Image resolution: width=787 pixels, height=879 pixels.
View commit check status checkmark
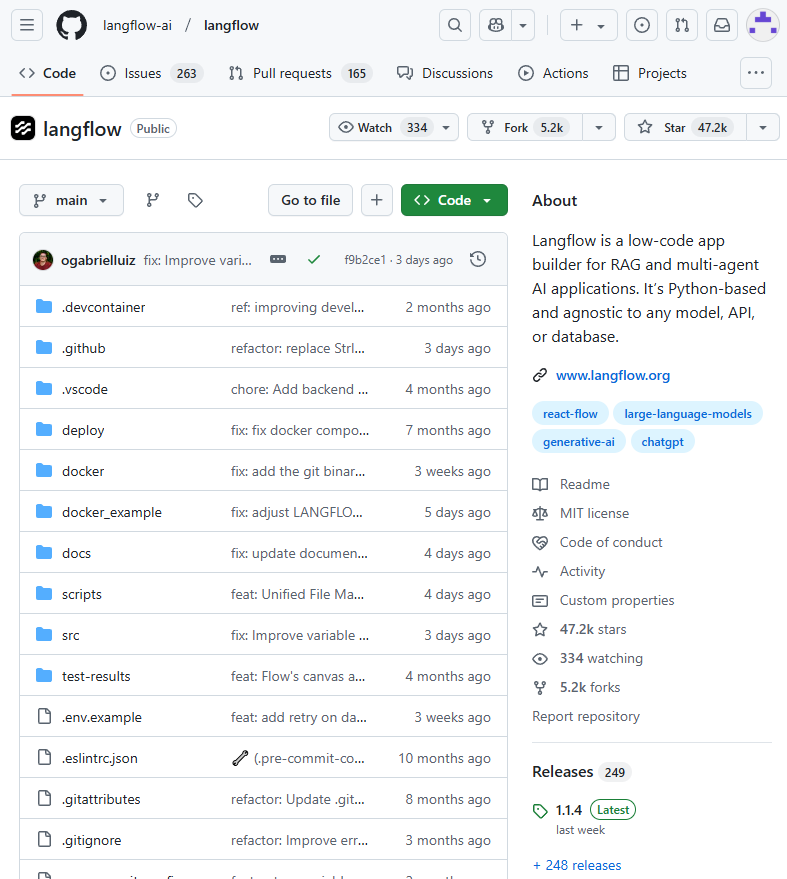click(x=314, y=260)
